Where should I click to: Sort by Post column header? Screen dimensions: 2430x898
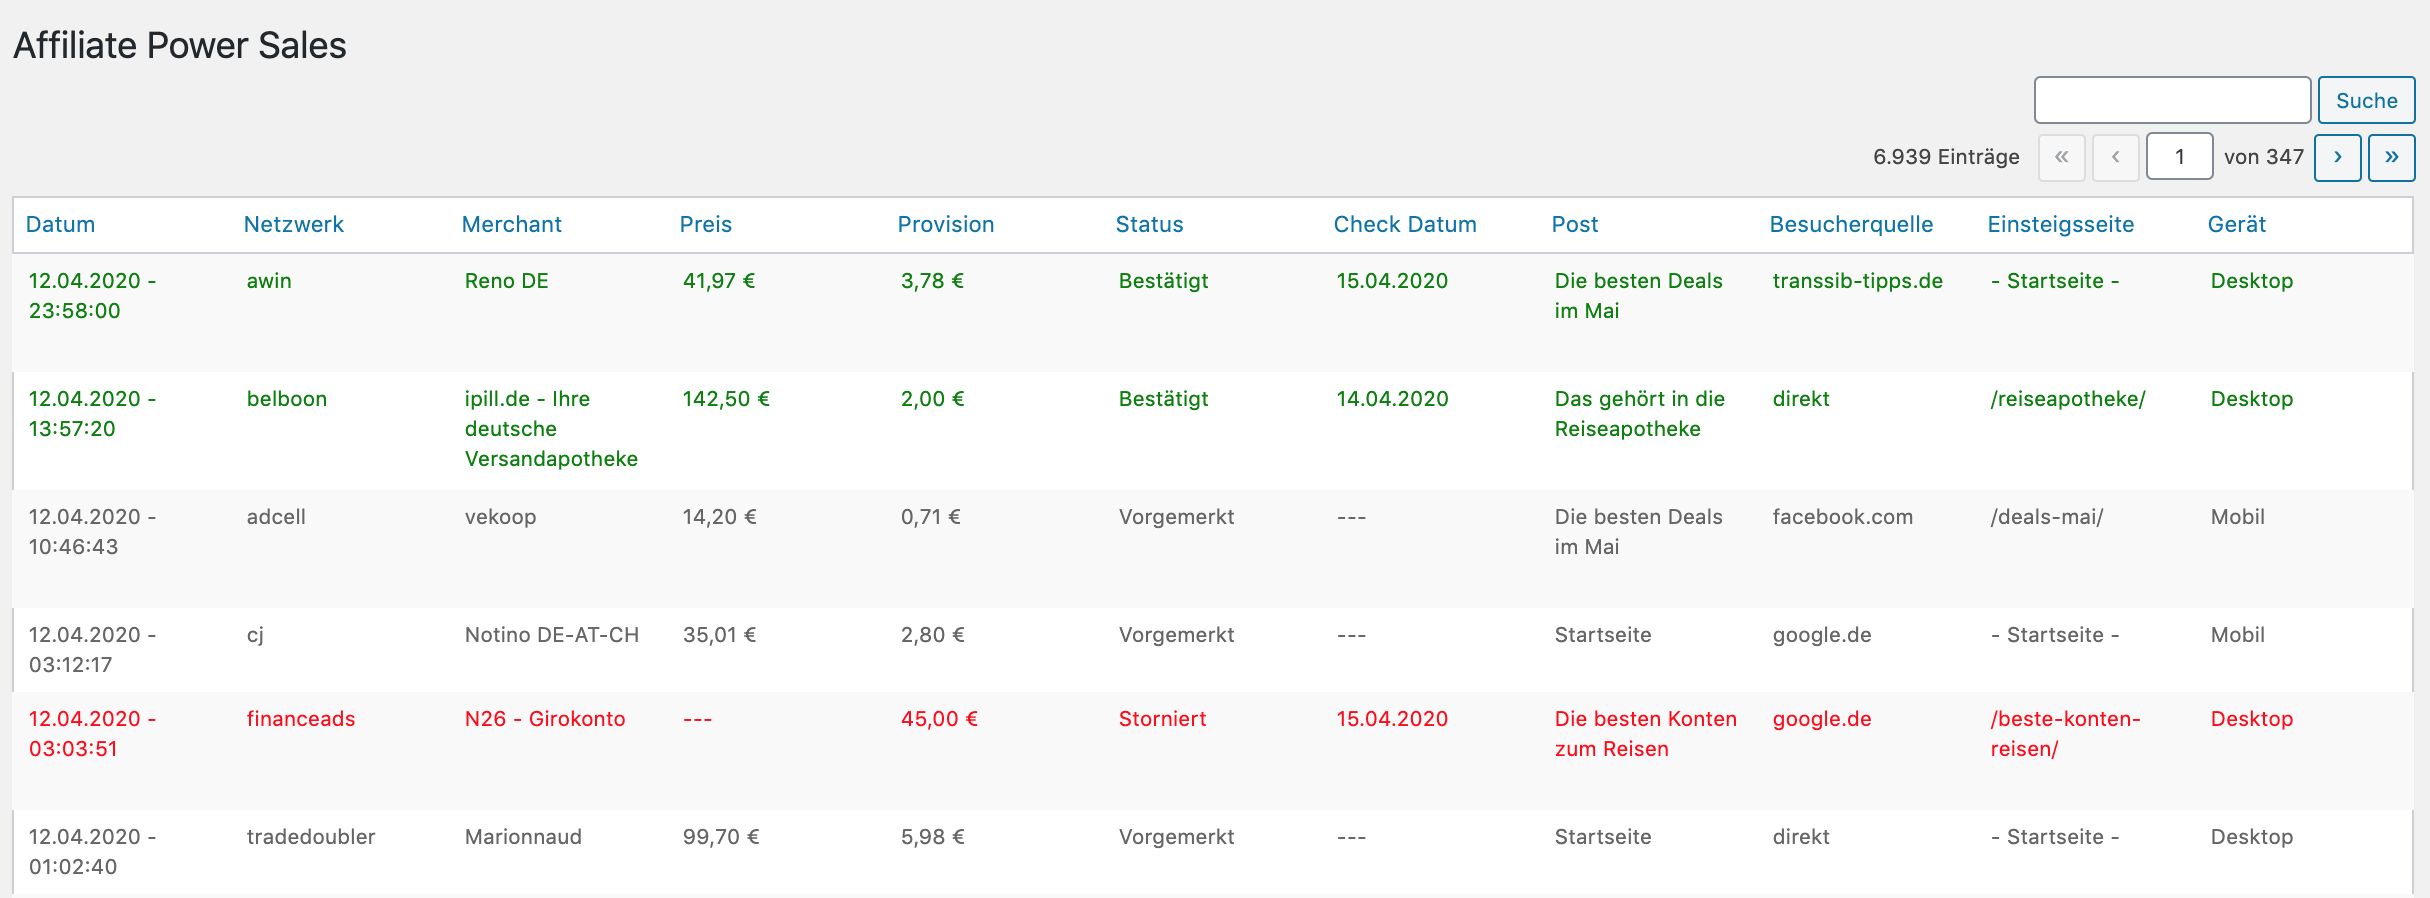pos(1575,224)
